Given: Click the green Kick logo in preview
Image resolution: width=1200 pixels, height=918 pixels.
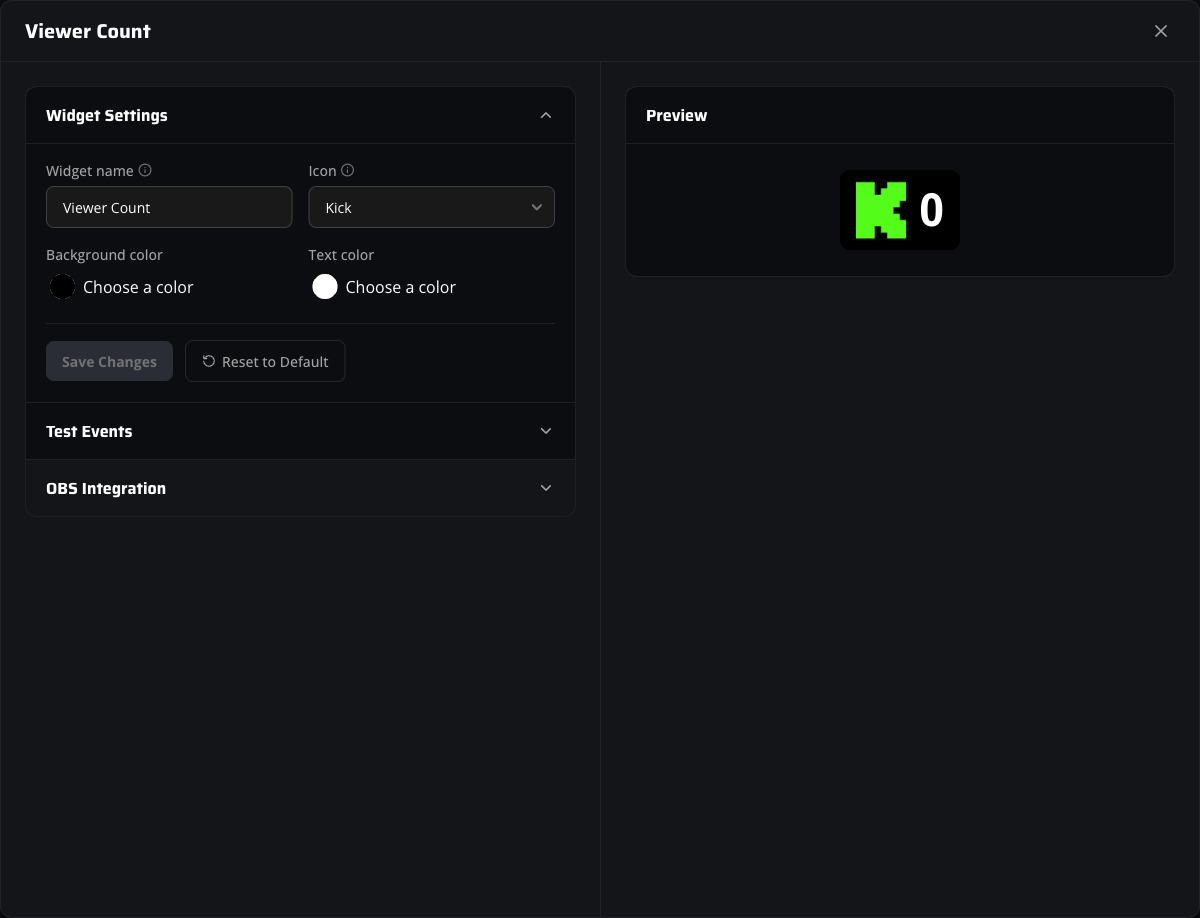Looking at the screenshot, I should [881, 210].
